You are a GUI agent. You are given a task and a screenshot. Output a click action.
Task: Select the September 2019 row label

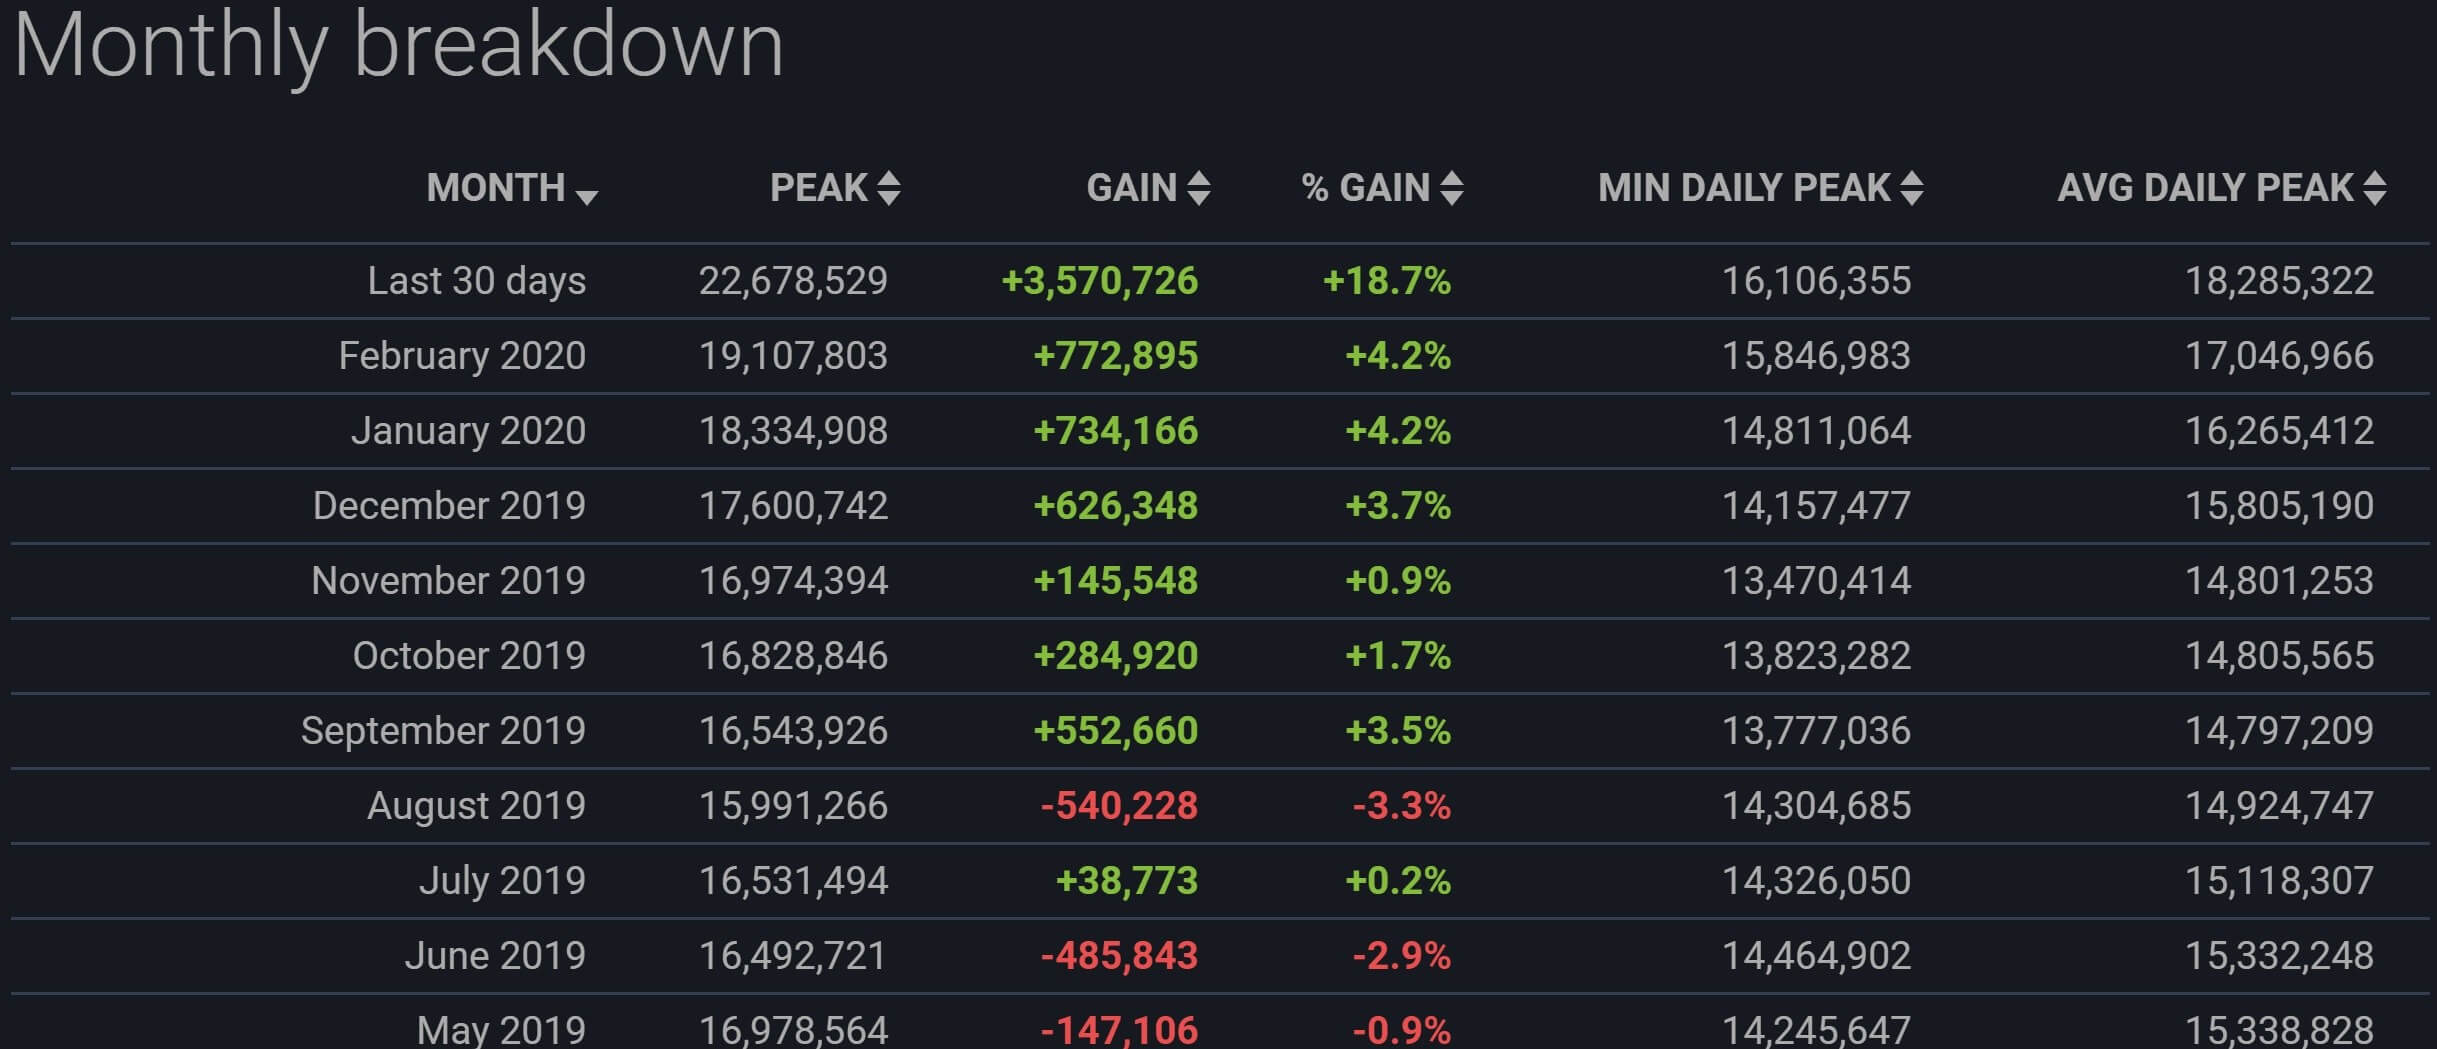click(x=443, y=731)
